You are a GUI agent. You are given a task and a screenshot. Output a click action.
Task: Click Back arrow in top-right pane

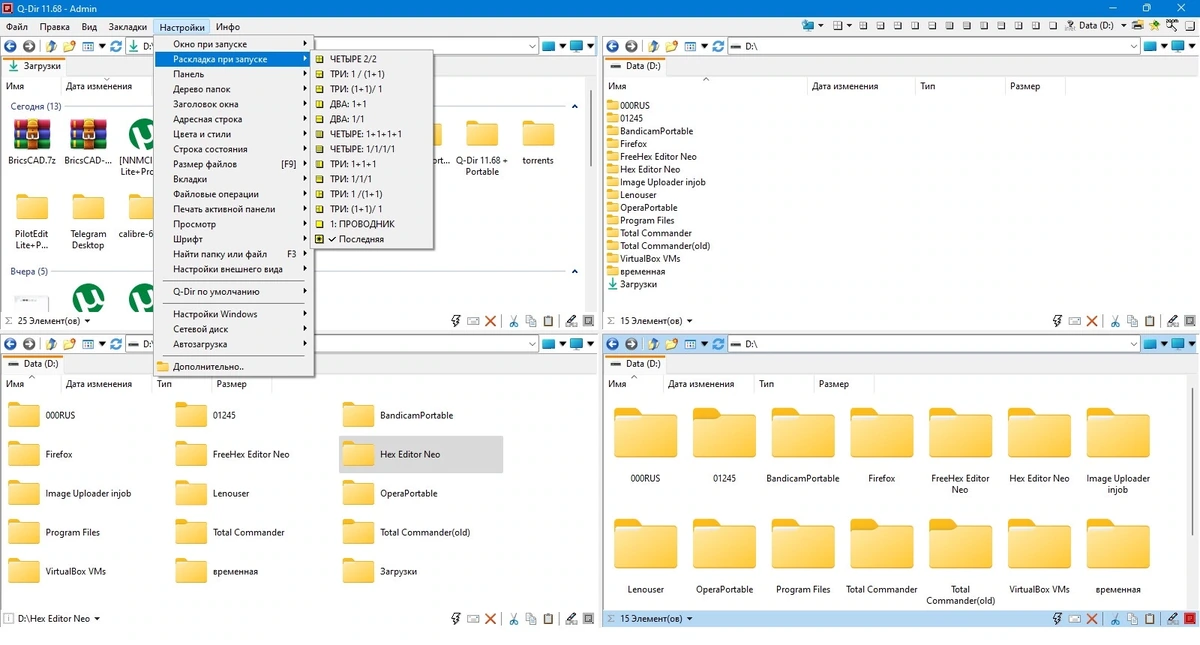point(613,46)
